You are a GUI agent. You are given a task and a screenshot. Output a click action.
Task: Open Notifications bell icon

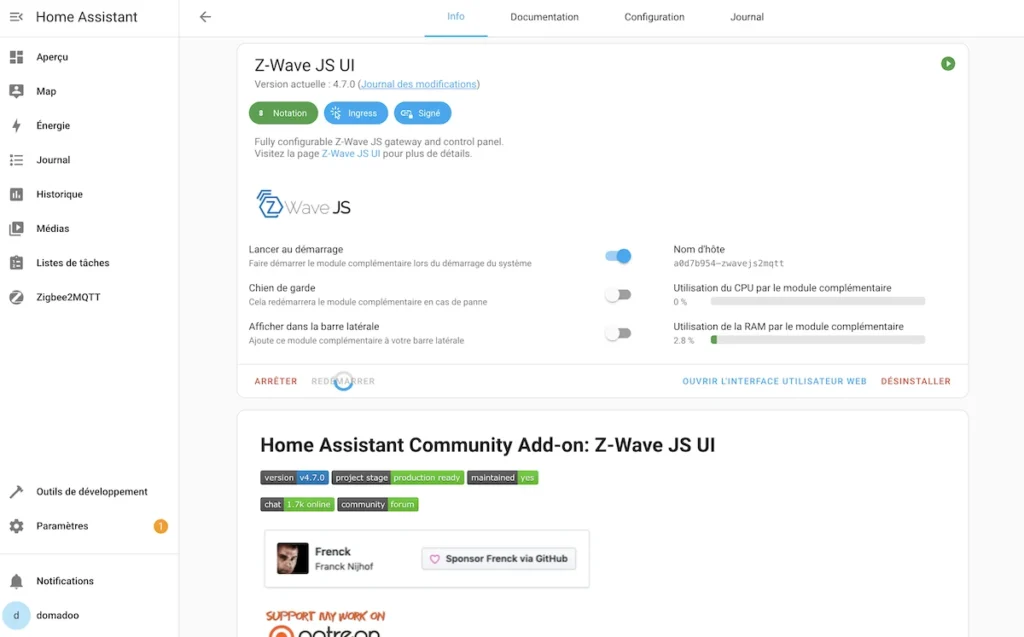[16, 581]
